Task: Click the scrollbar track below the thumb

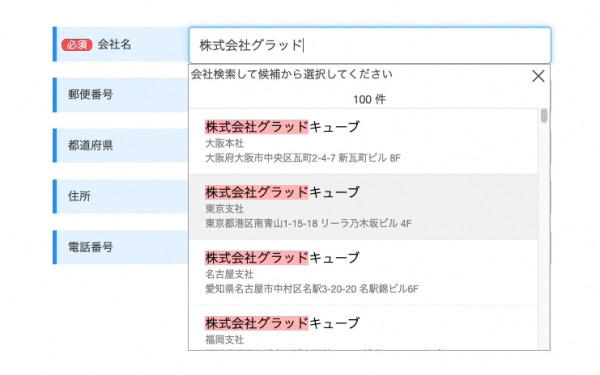Action: point(544,237)
